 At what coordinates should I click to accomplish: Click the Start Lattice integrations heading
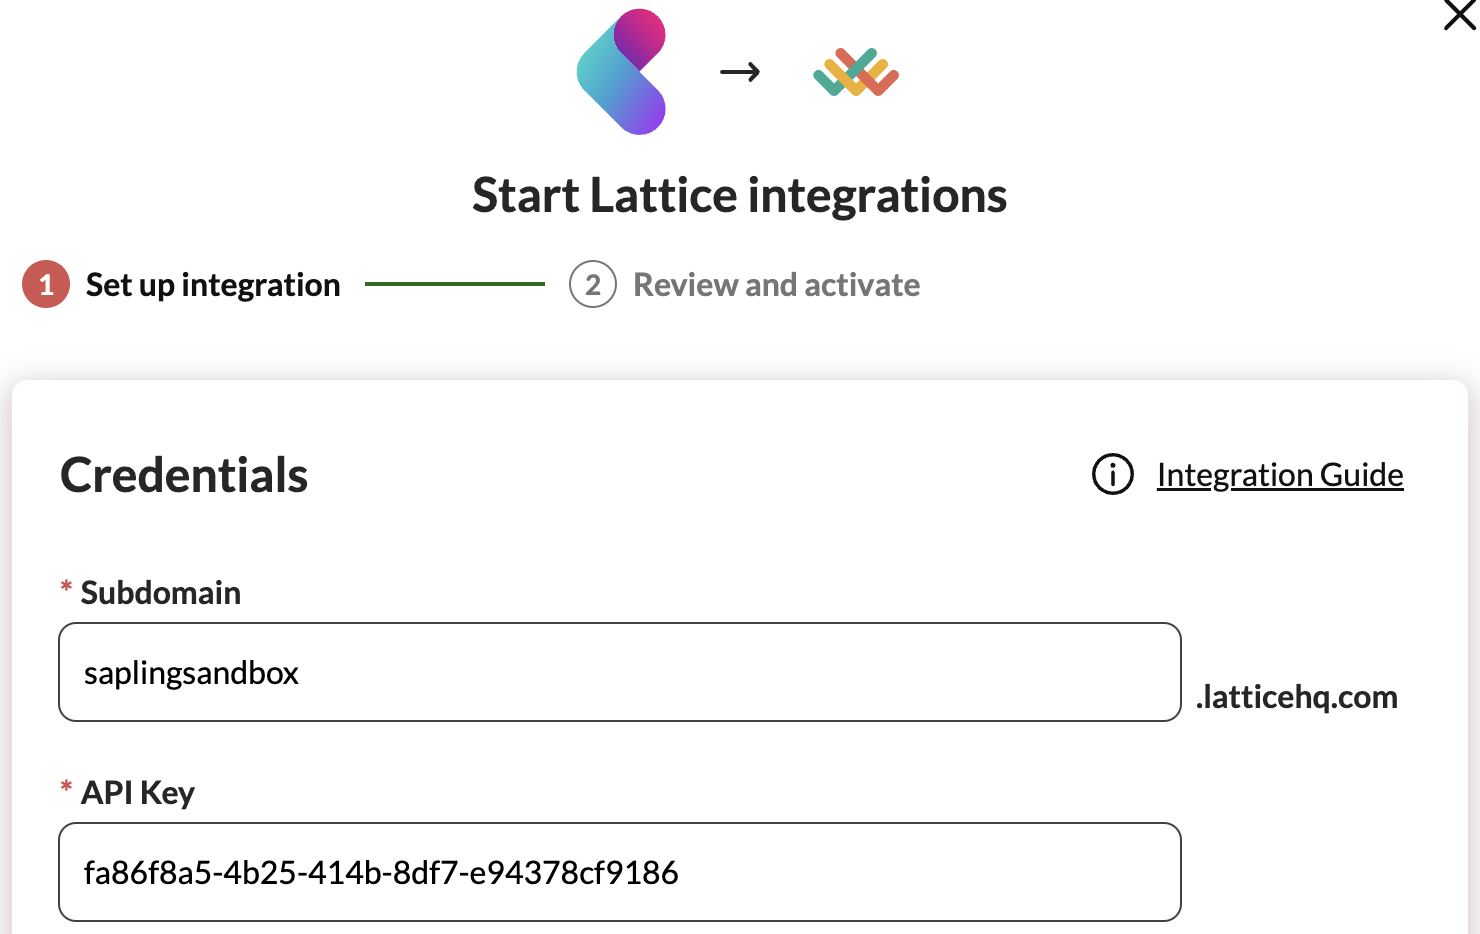pyautogui.click(x=740, y=196)
